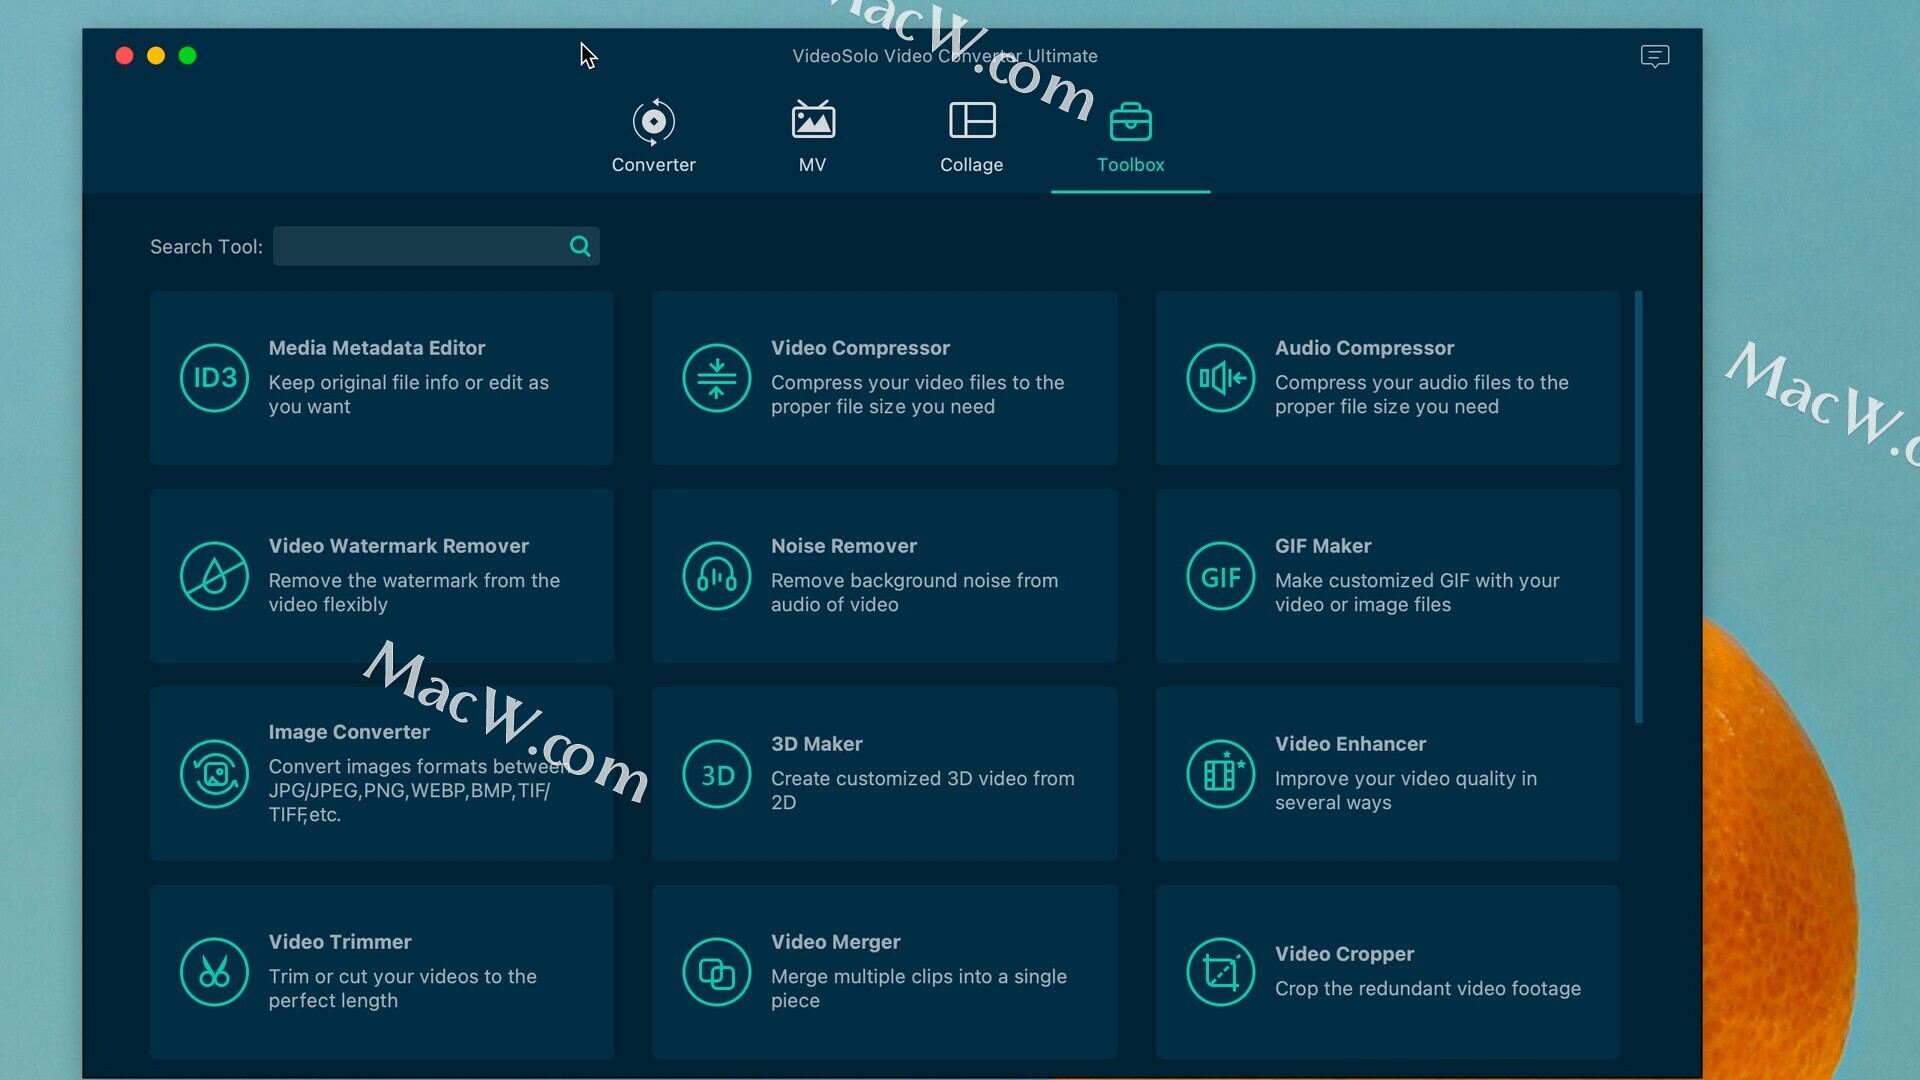Click 'Make customized GIF' description

tap(1417, 593)
